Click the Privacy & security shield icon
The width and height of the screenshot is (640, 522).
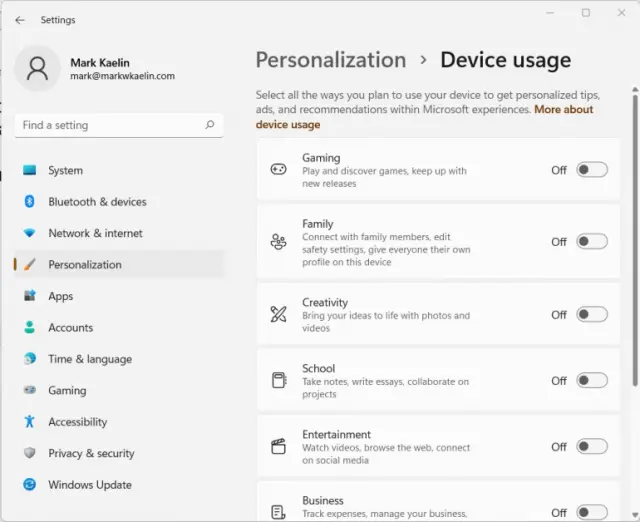[x=29, y=453]
